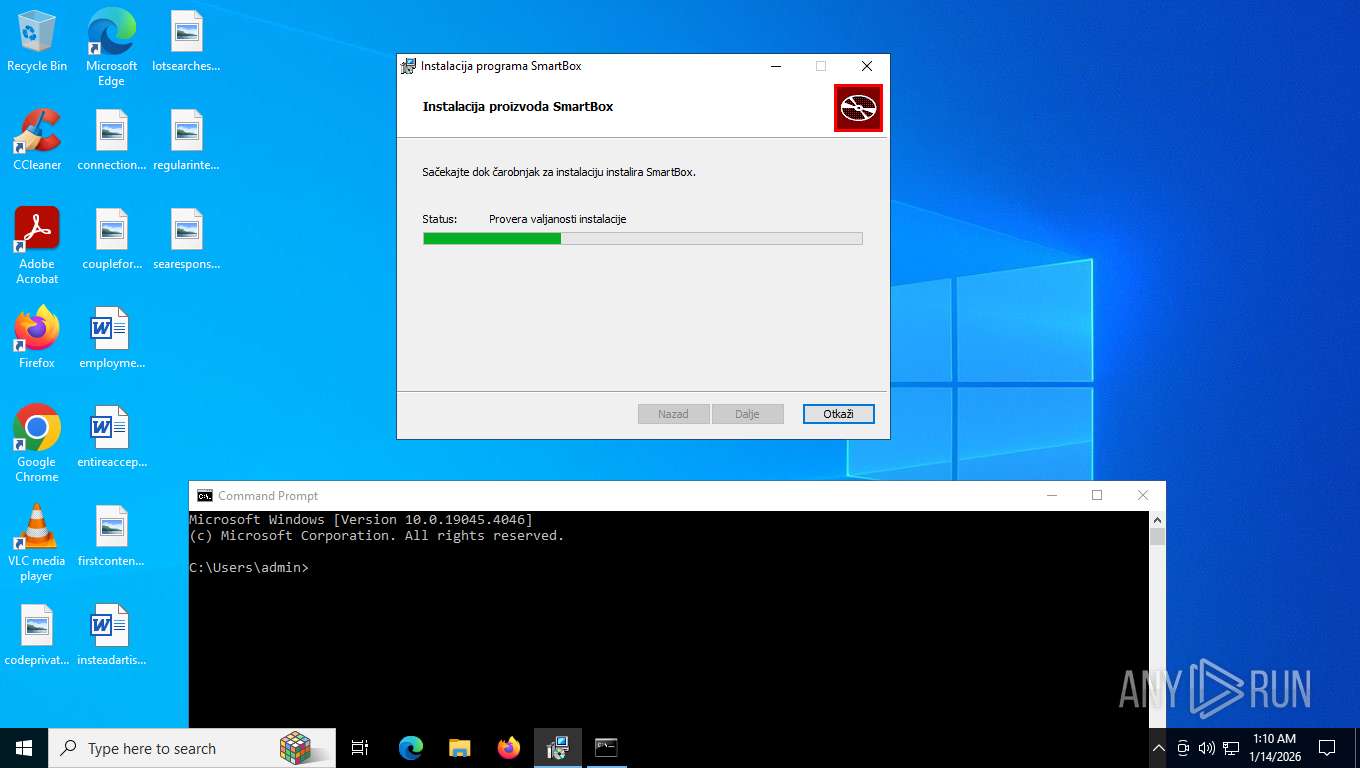The width and height of the screenshot is (1360, 768).
Task: Open File Explorer from the taskbar
Action: click(460, 748)
